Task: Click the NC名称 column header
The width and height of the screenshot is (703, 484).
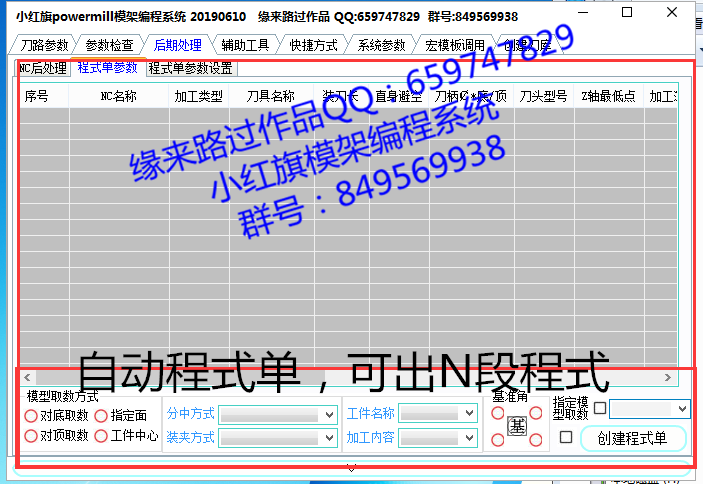Action: pyautogui.click(x=118, y=96)
